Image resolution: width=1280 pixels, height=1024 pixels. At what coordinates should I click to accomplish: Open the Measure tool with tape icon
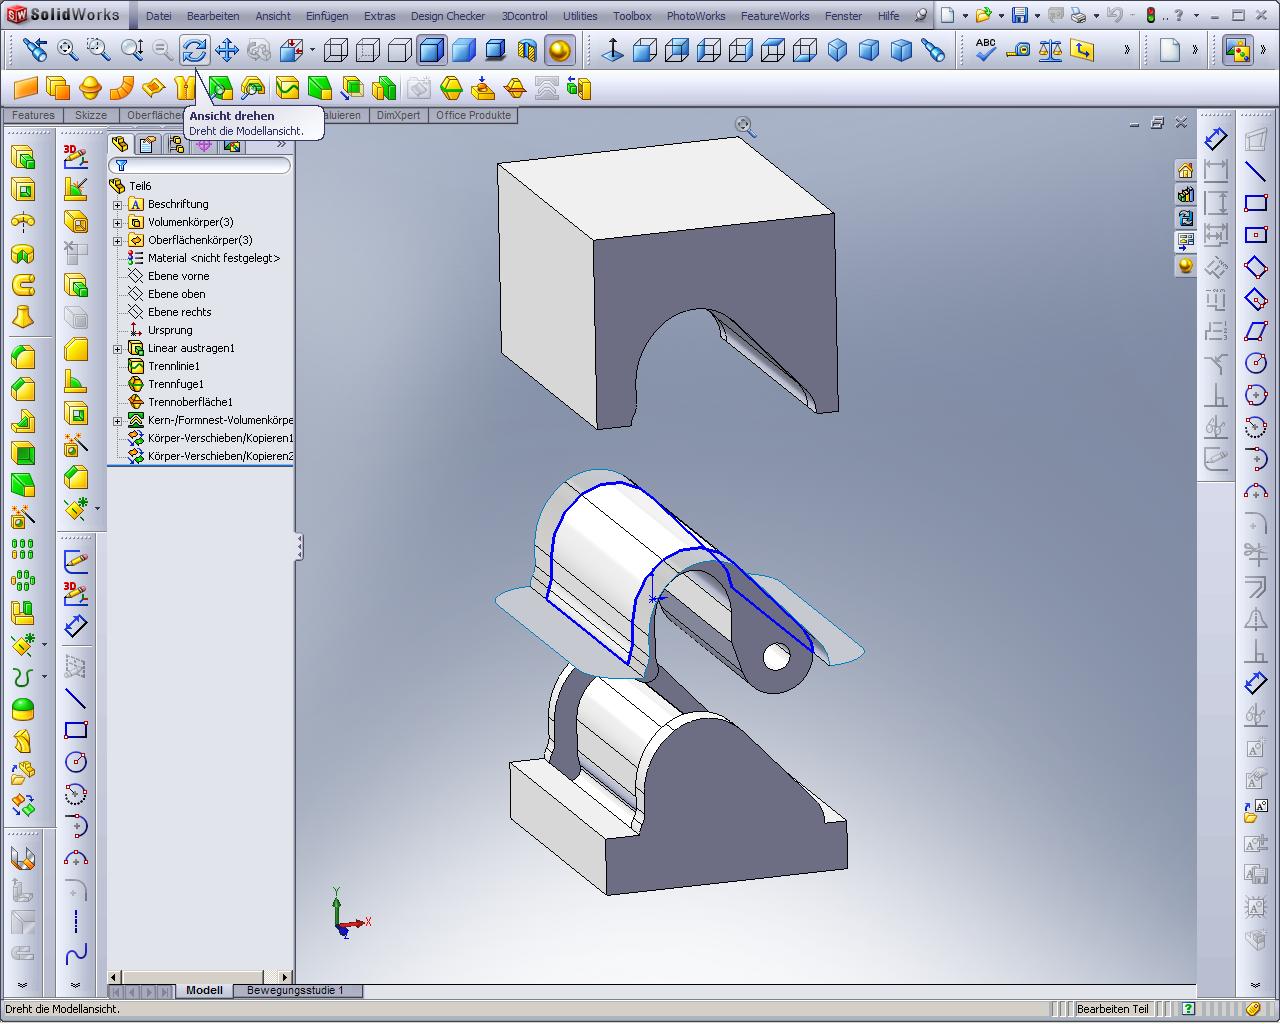pyautogui.click(x=1018, y=50)
